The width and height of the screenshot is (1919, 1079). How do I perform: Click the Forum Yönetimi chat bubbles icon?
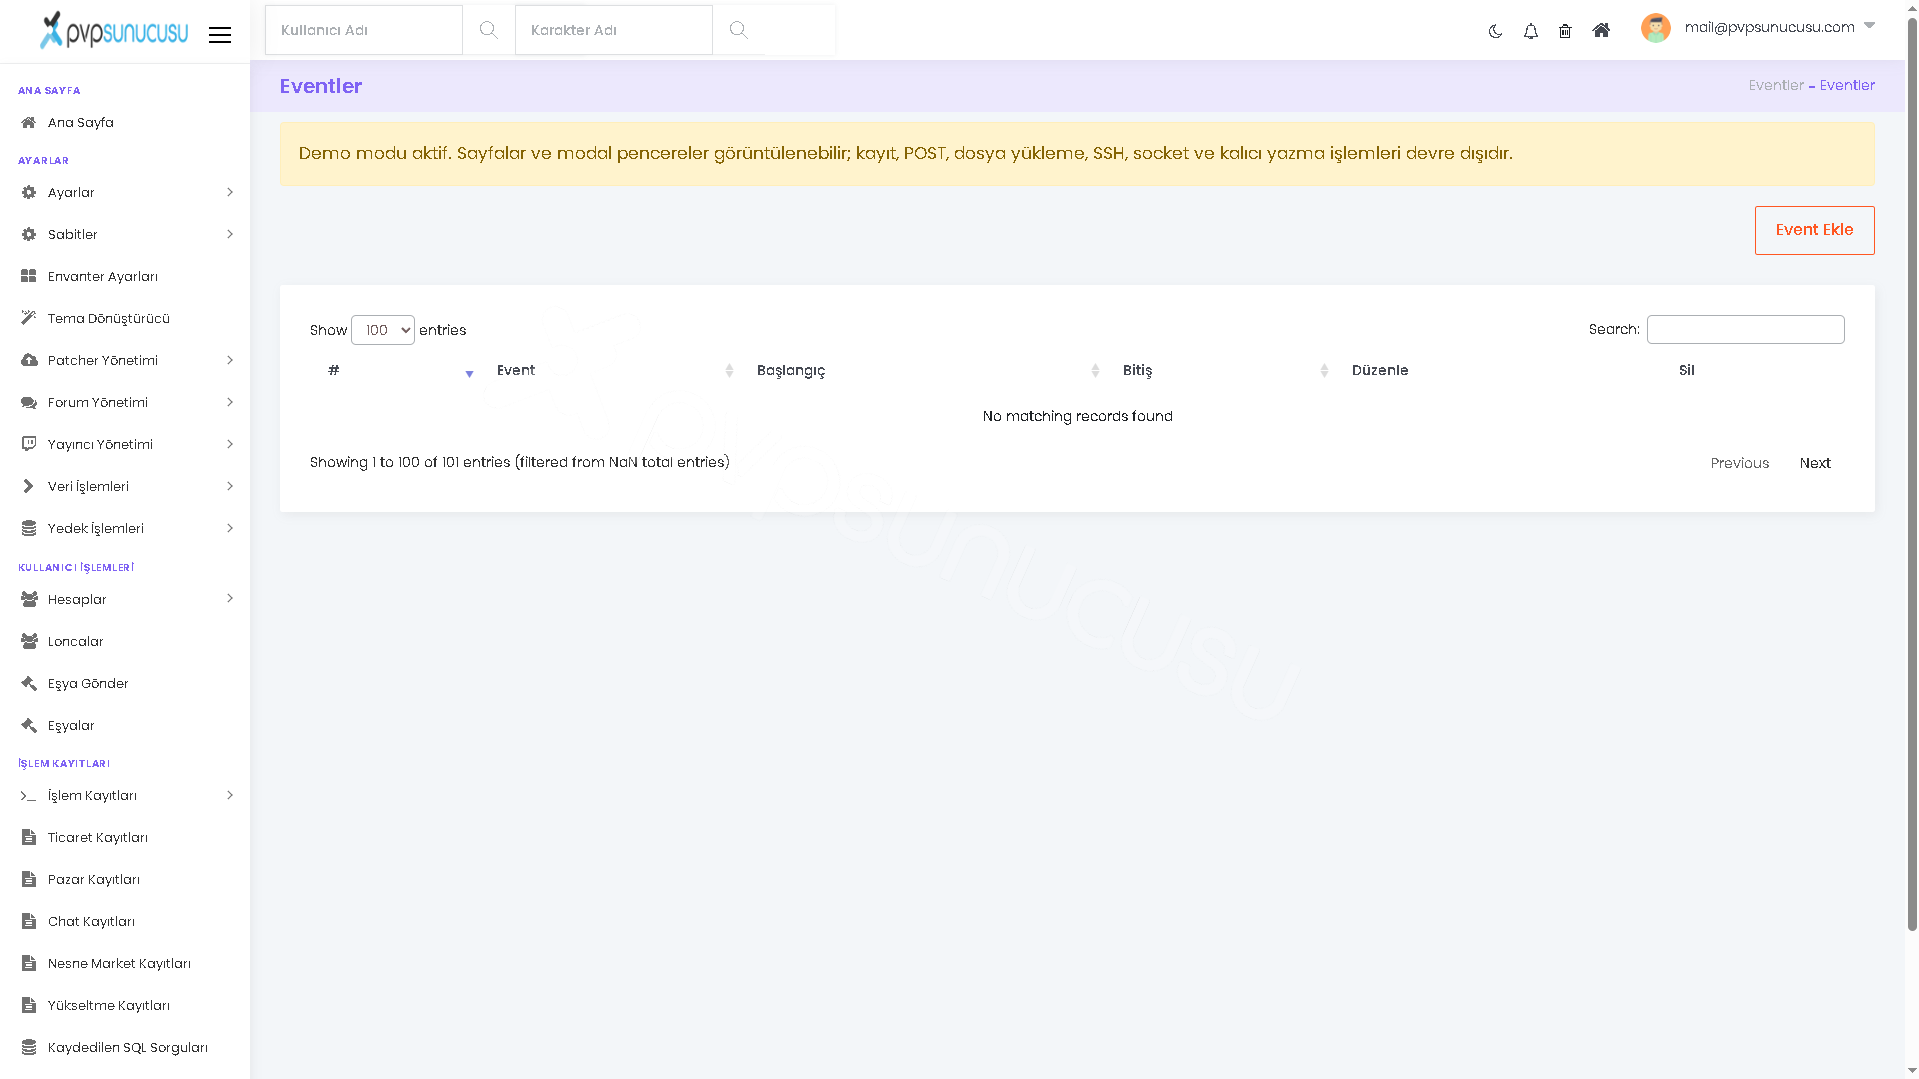coord(29,403)
